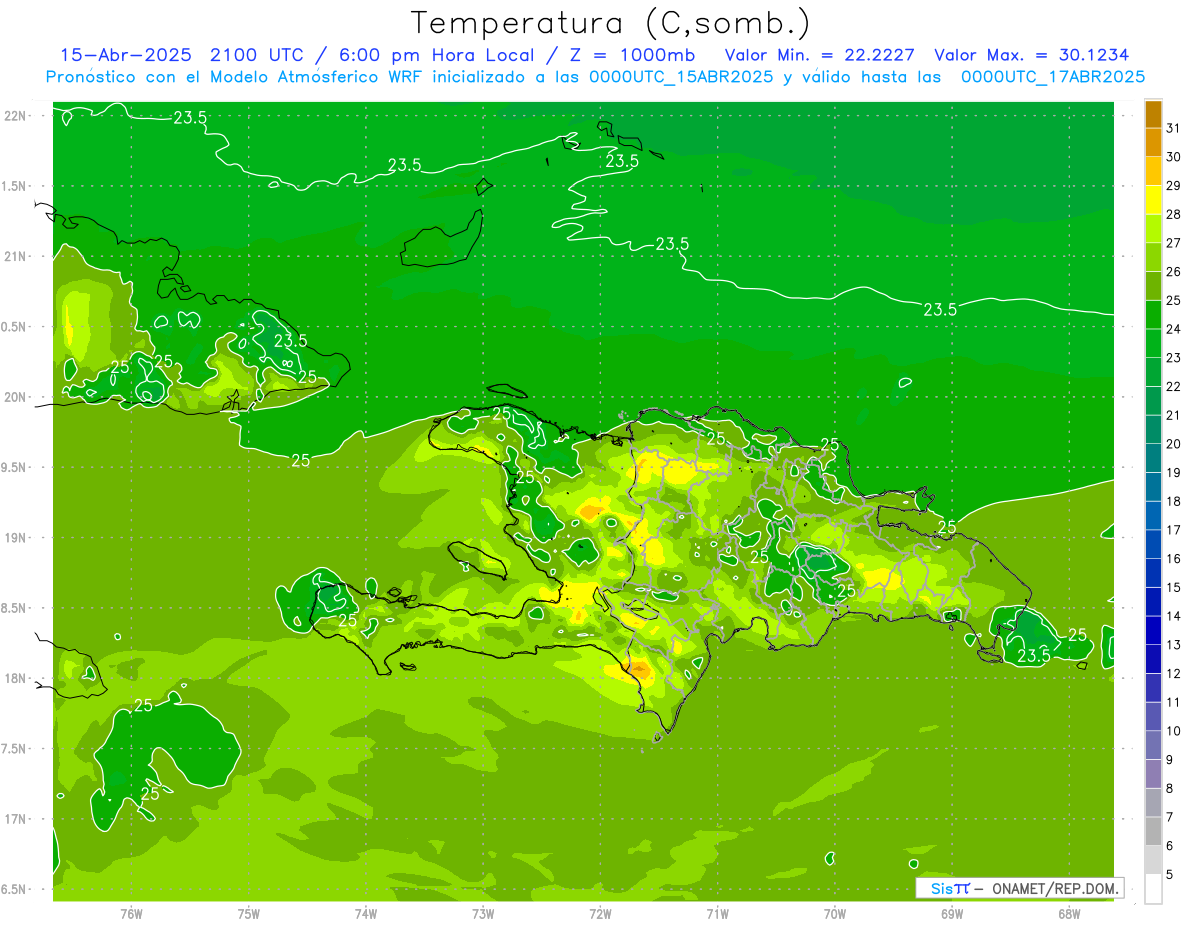The width and height of the screenshot is (1200, 927).
Task: Click the "Valor Max. = 30.1234" text
Action: coord(1031,55)
